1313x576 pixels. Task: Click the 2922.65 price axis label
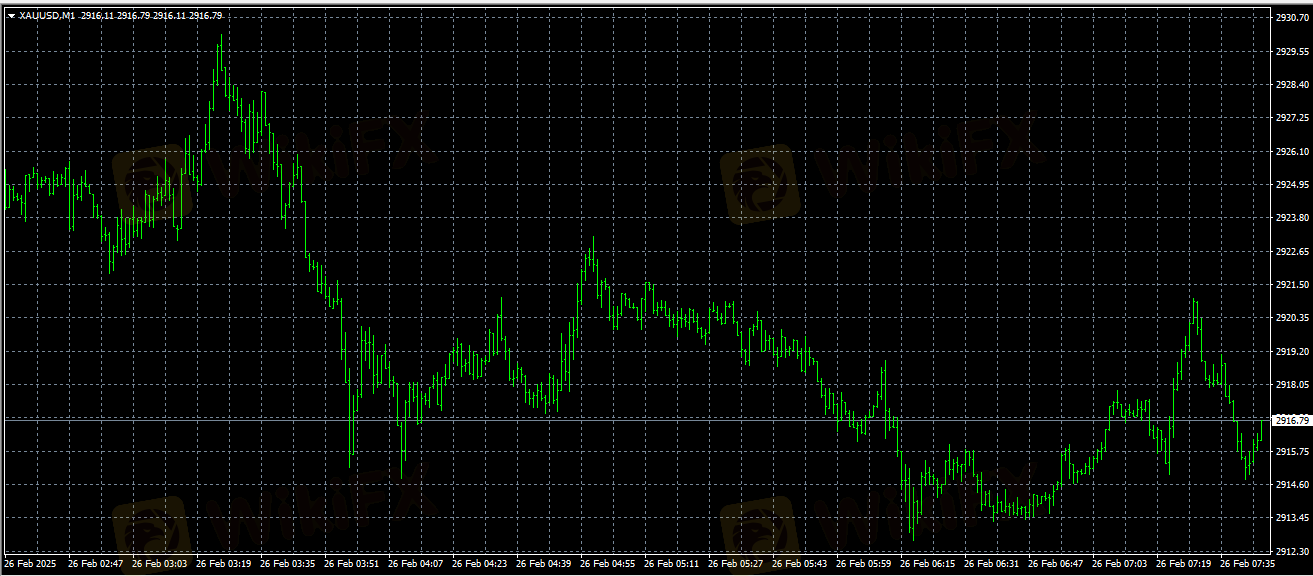click(x=1290, y=252)
